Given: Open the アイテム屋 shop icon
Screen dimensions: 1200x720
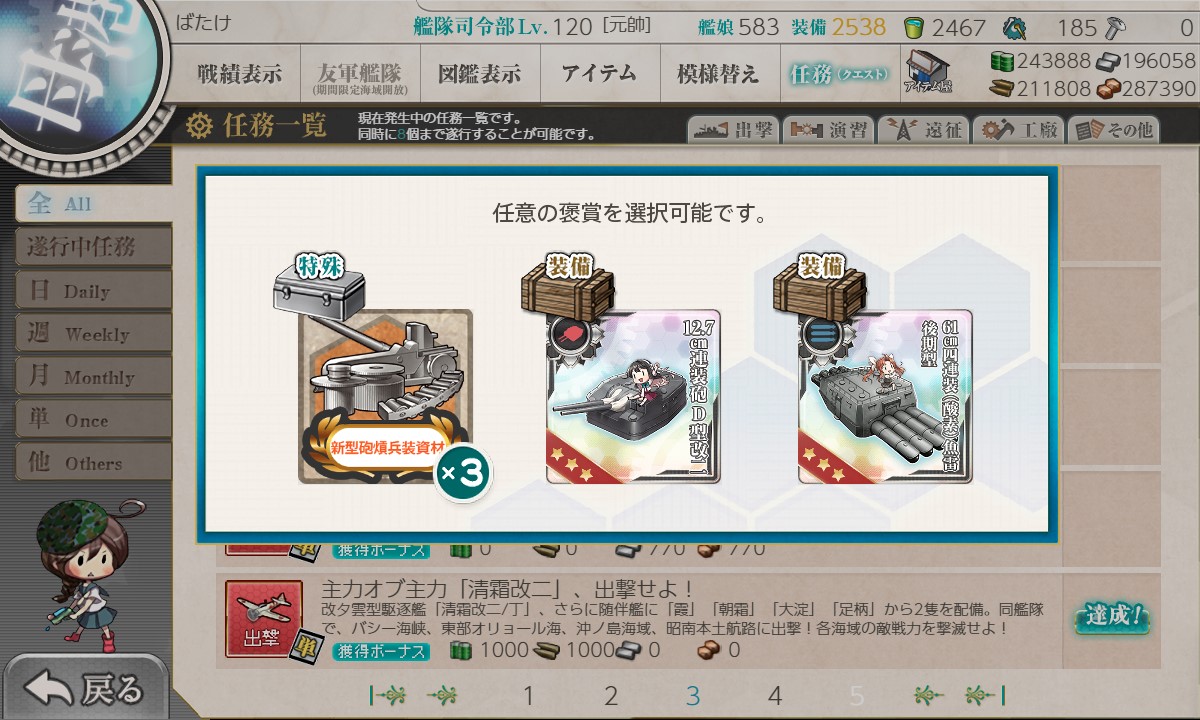Looking at the screenshot, I should (928, 72).
